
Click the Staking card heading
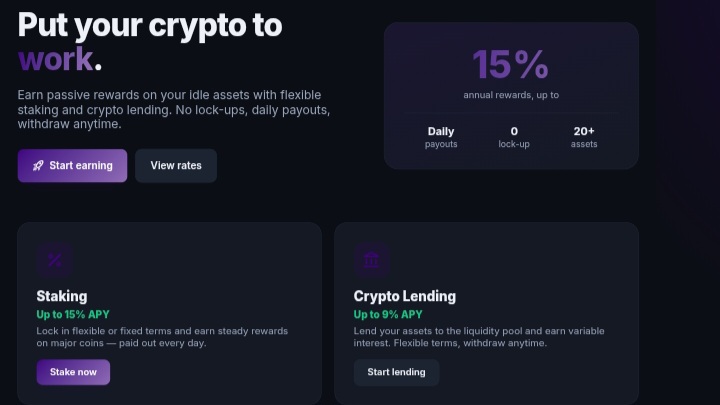[62, 296]
